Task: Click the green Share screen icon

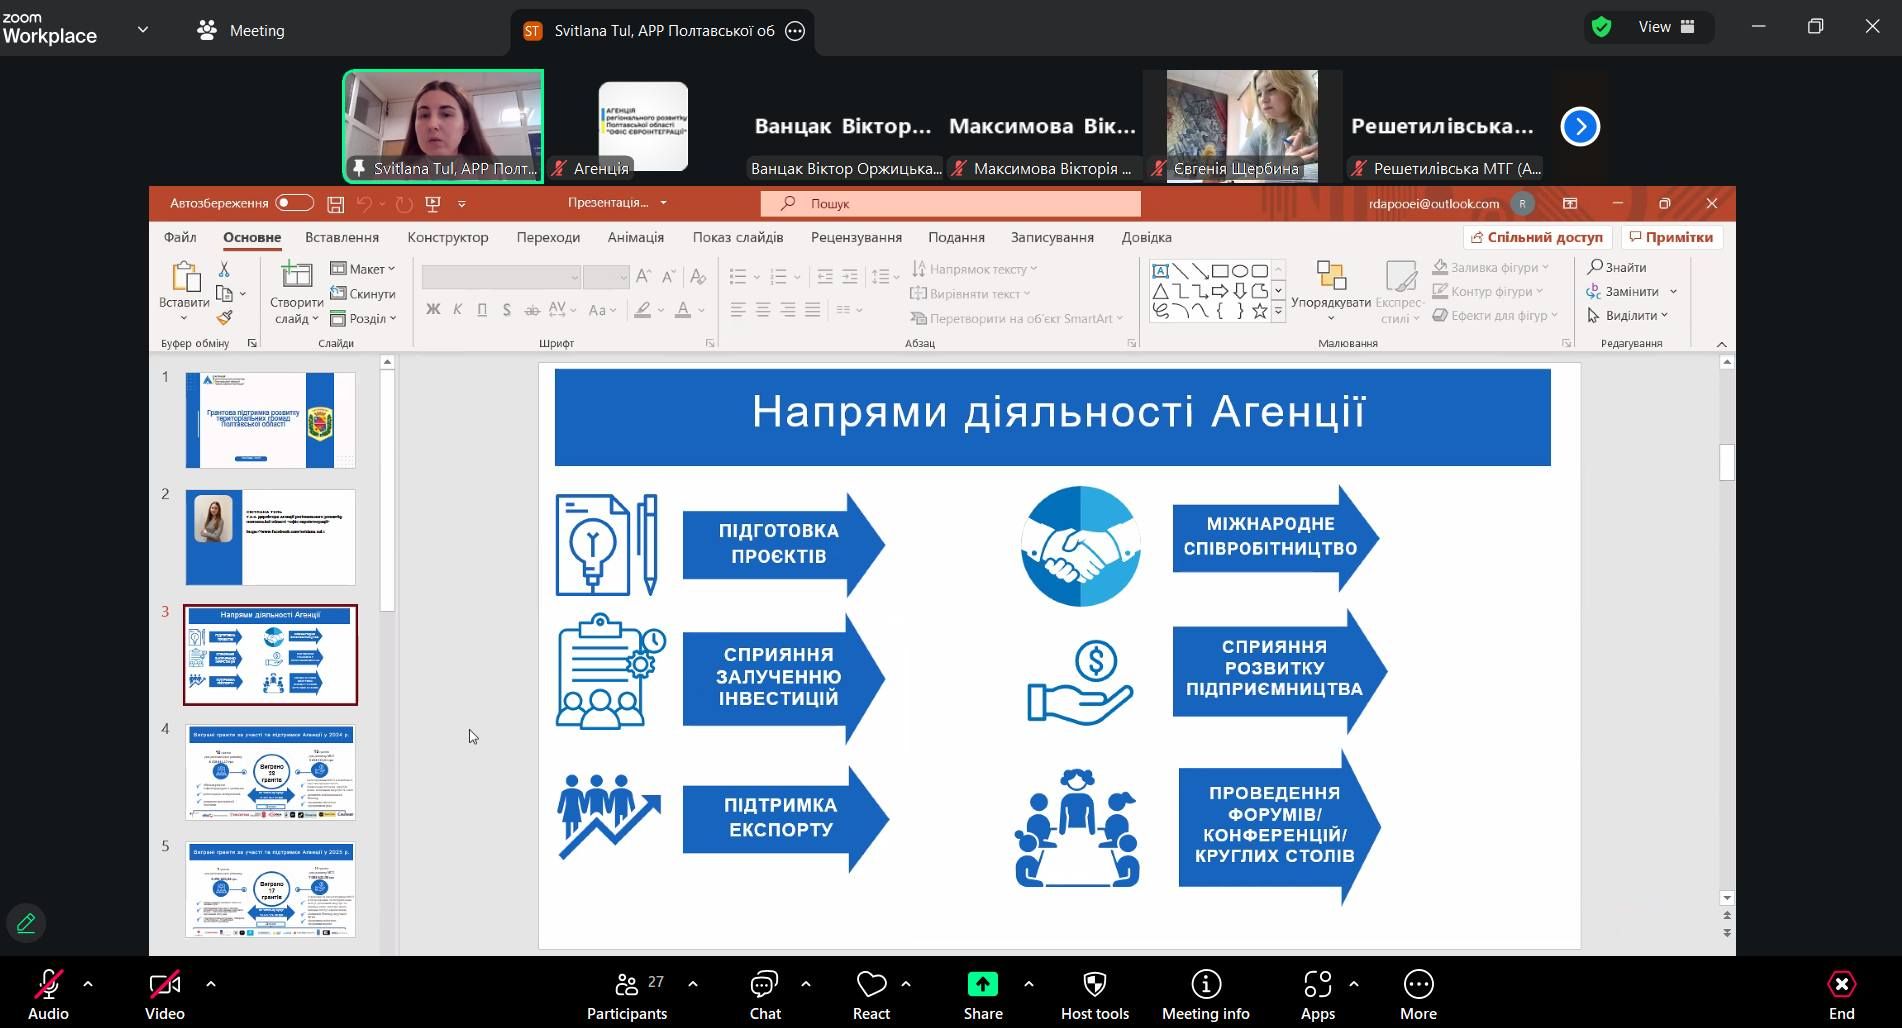Action: (982, 985)
